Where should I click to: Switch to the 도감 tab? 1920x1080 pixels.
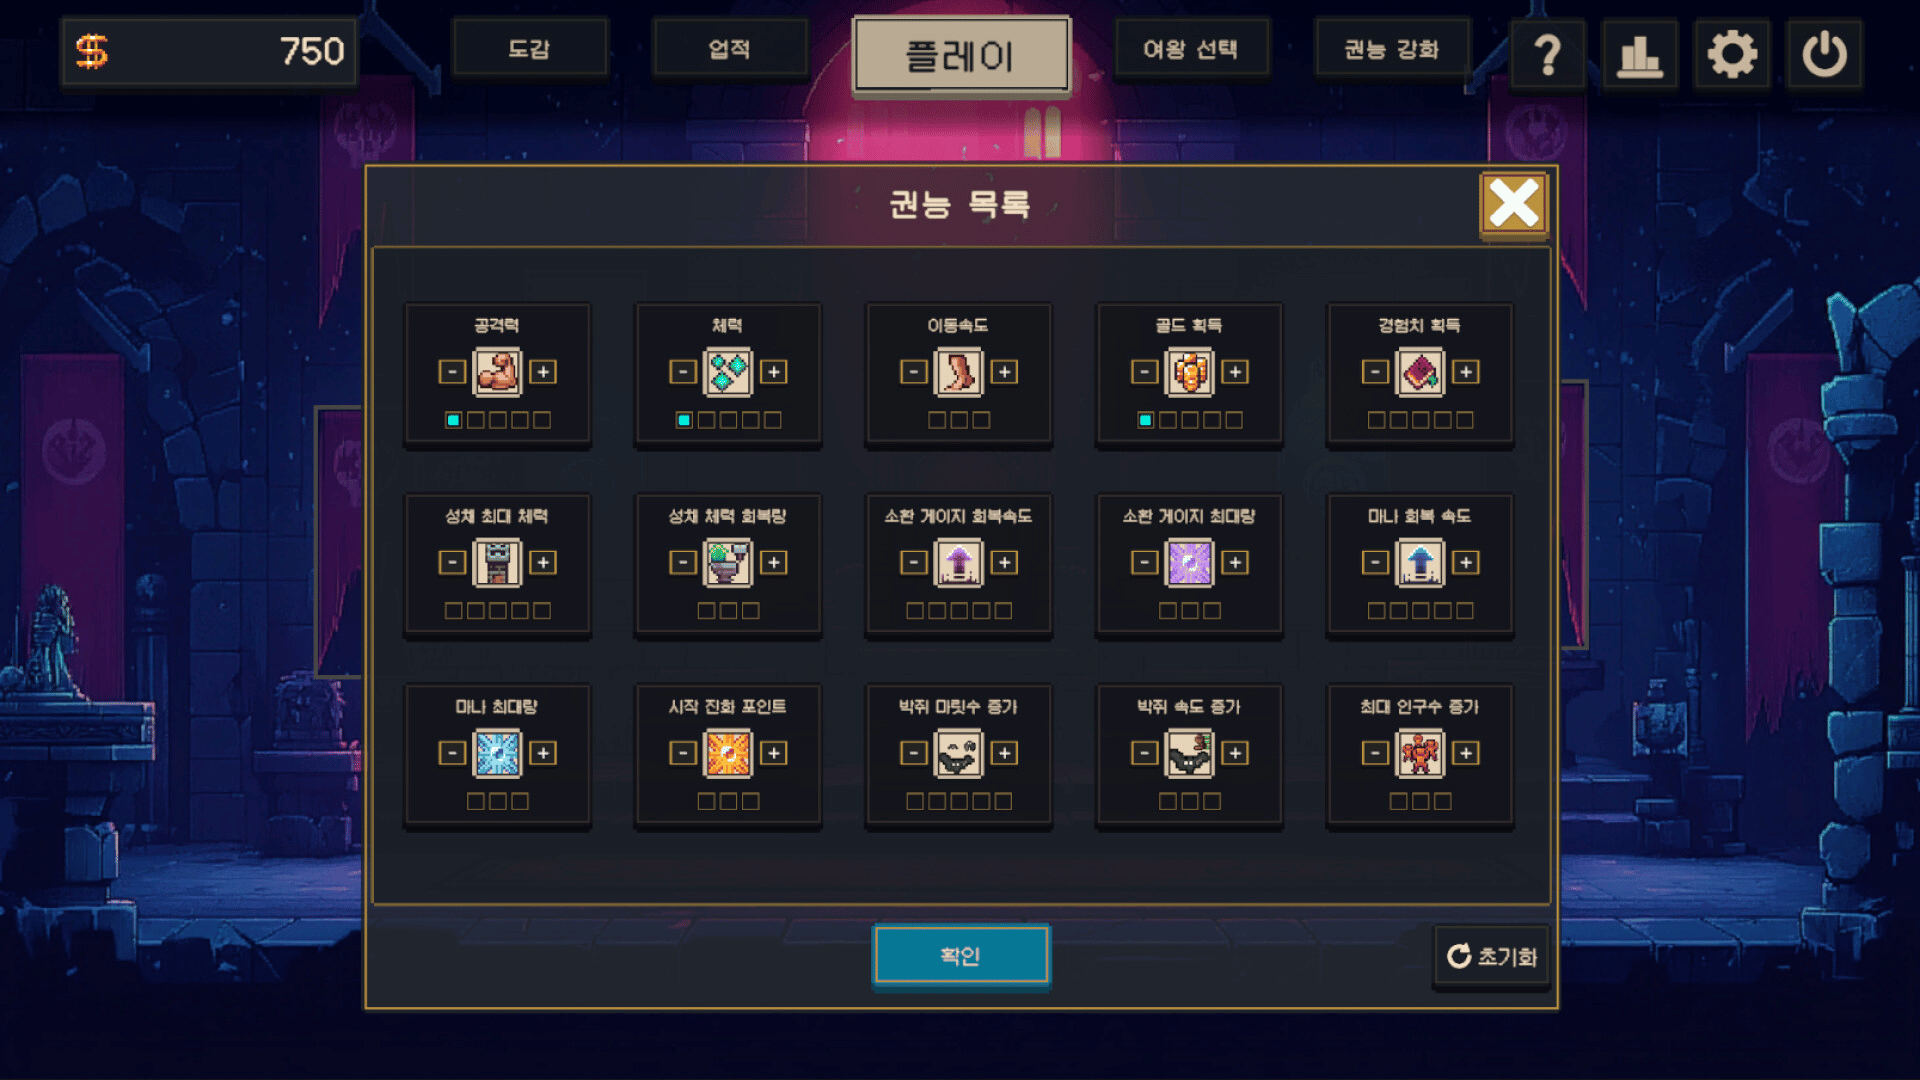tap(529, 48)
